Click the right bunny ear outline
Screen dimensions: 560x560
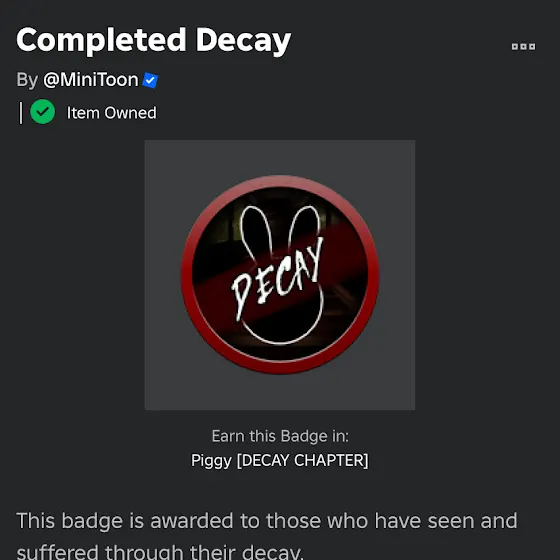click(x=304, y=227)
